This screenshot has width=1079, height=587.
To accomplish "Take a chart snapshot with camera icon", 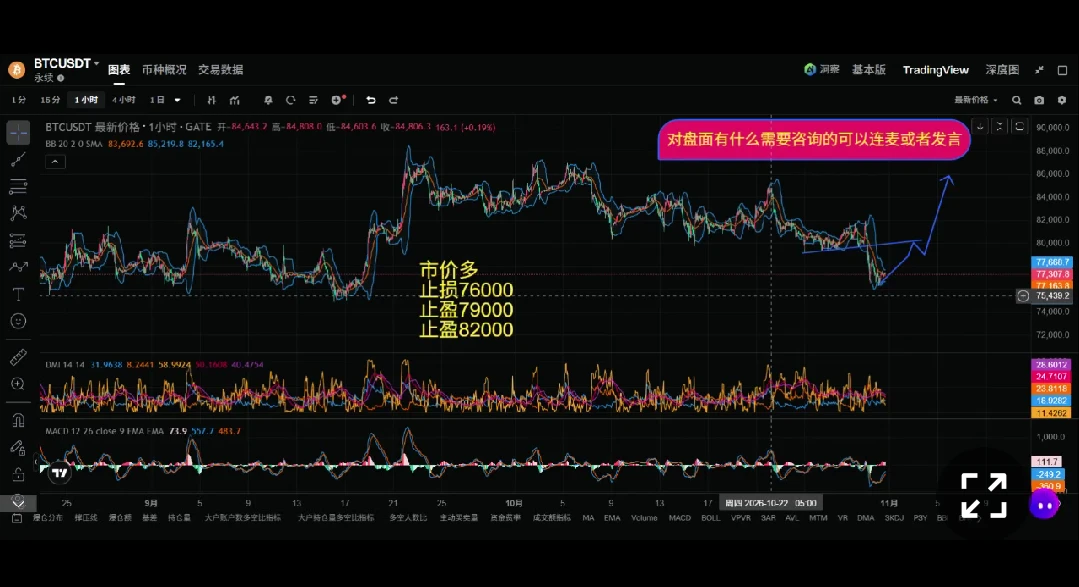I will pyautogui.click(x=1039, y=100).
